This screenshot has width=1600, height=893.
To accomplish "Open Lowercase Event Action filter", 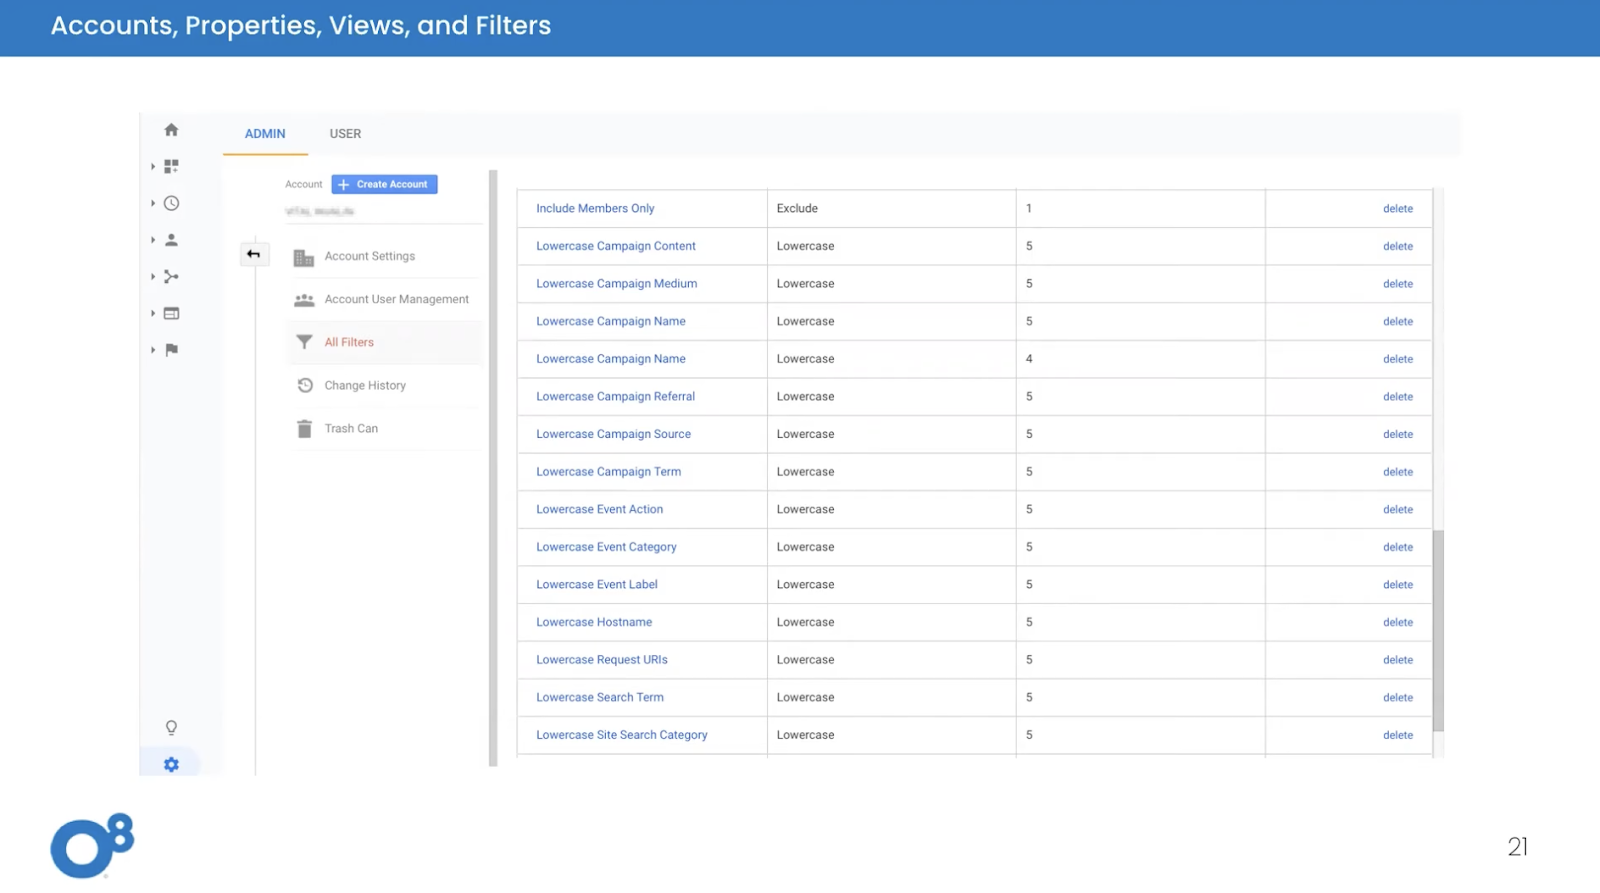I will [599, 510].
